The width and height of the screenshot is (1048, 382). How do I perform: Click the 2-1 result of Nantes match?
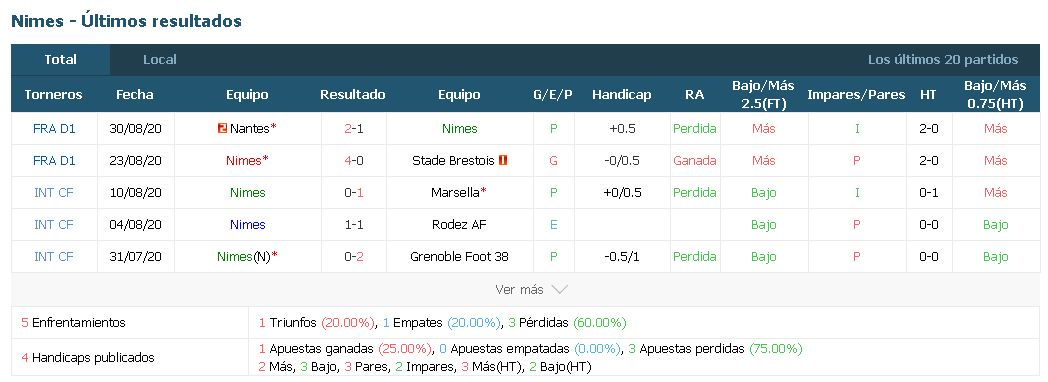tap(353, 128)
